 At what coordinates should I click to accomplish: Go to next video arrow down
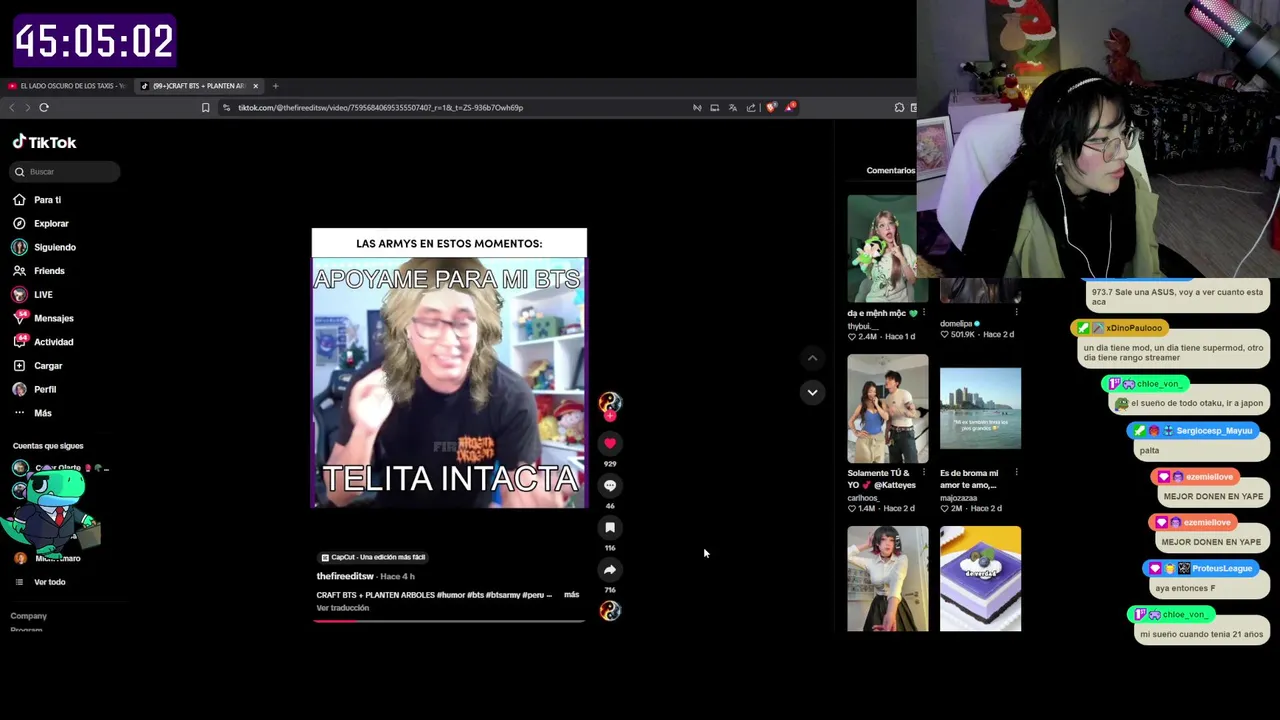(812, 392)
